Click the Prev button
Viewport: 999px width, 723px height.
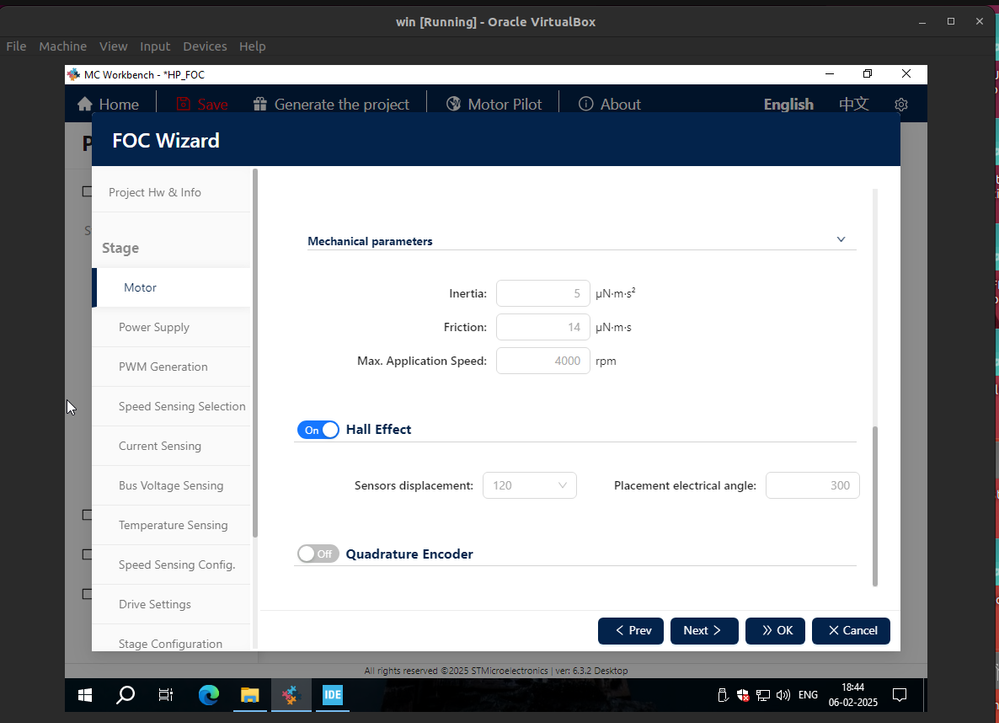(x=631, y=631)
